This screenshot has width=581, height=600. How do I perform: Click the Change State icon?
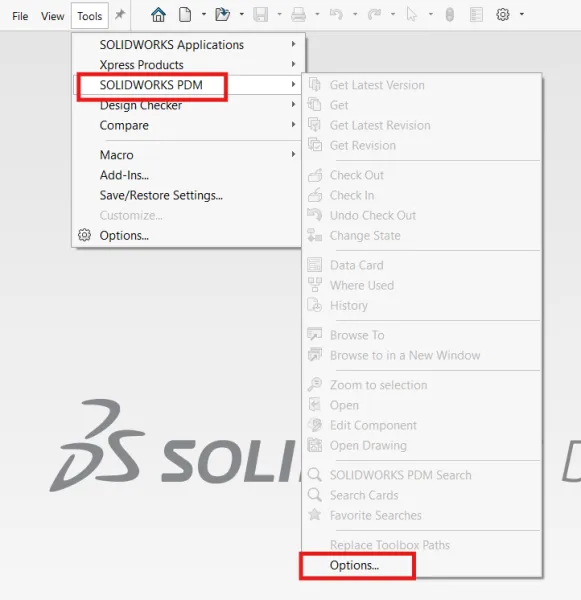point(315,235)
